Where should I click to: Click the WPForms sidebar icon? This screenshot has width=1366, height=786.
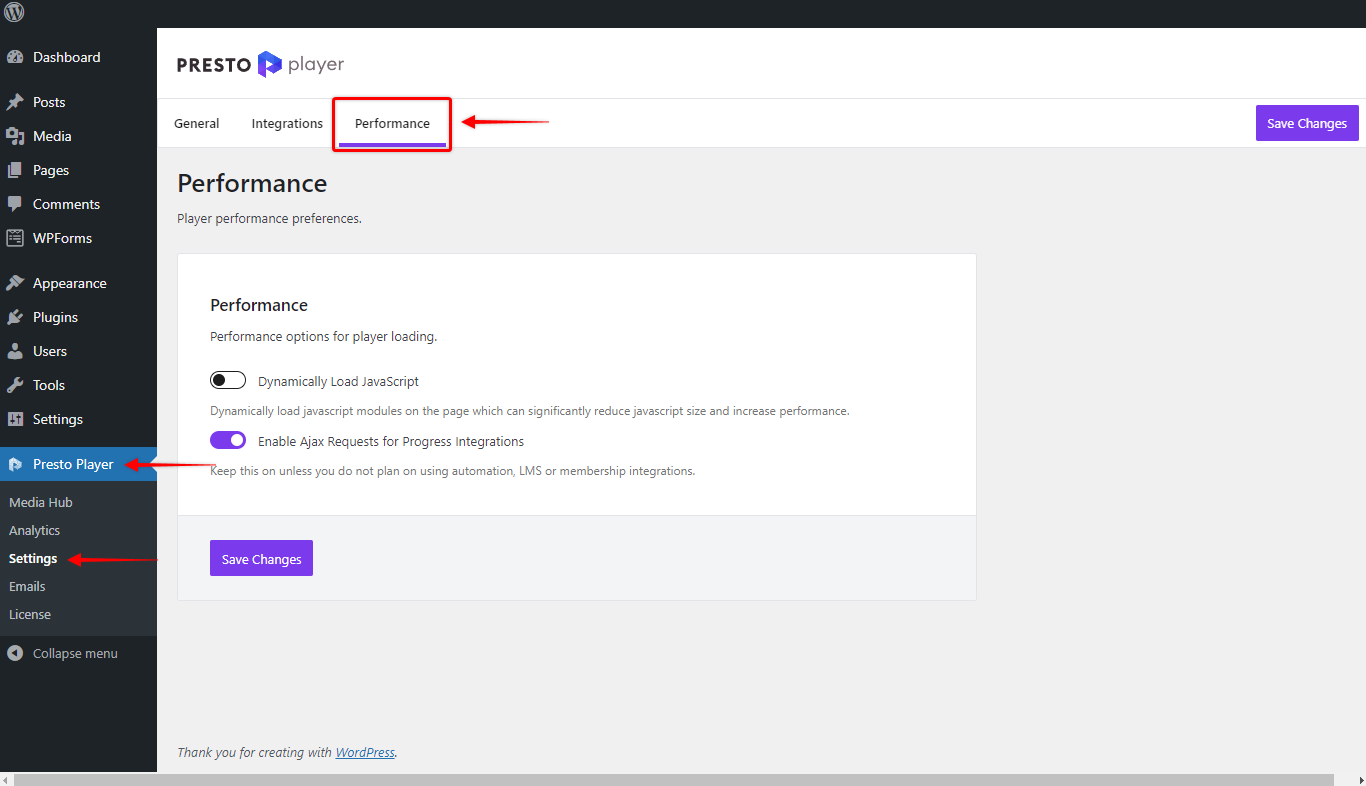(15, 238)
